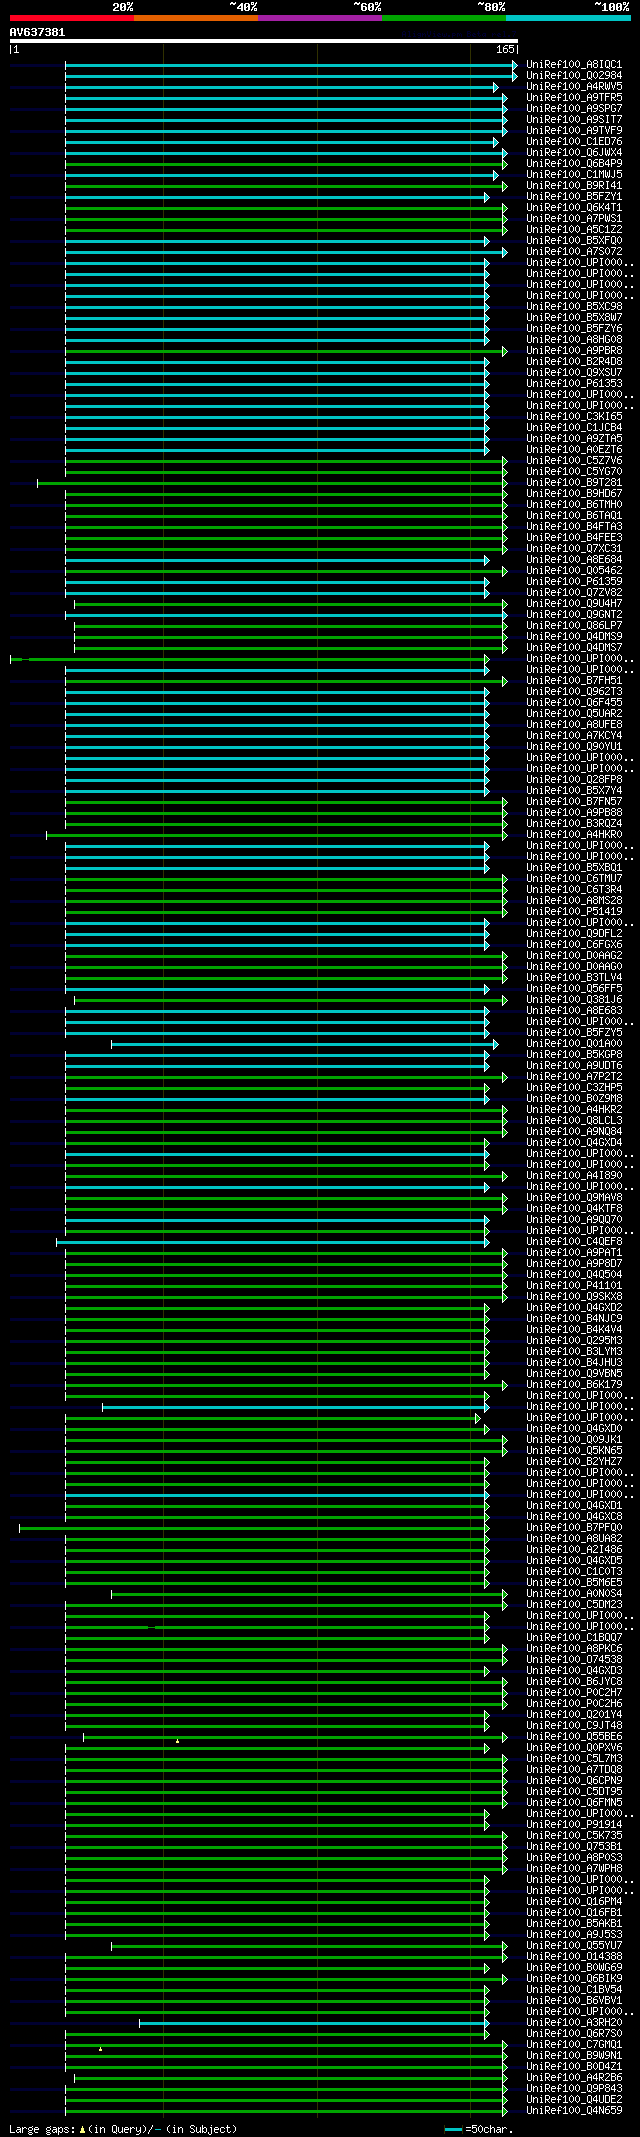Open hit UniRef100_A4RWV5

tap(574, 86)
